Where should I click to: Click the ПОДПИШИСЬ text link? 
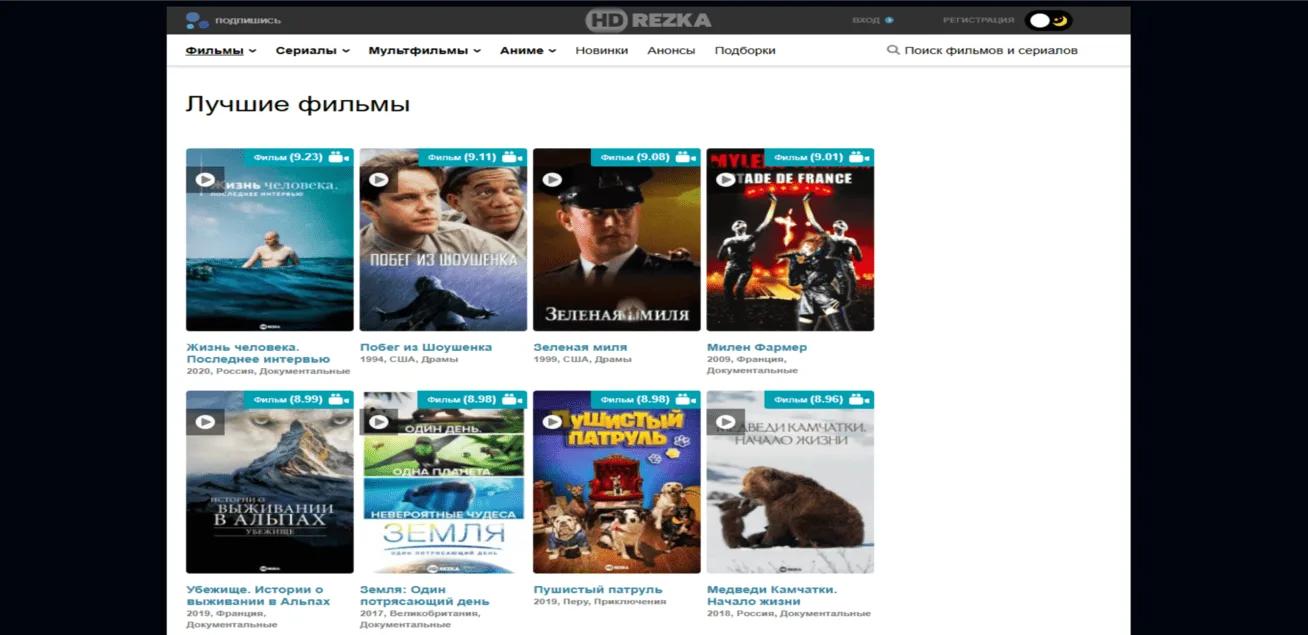pos(248,20)
